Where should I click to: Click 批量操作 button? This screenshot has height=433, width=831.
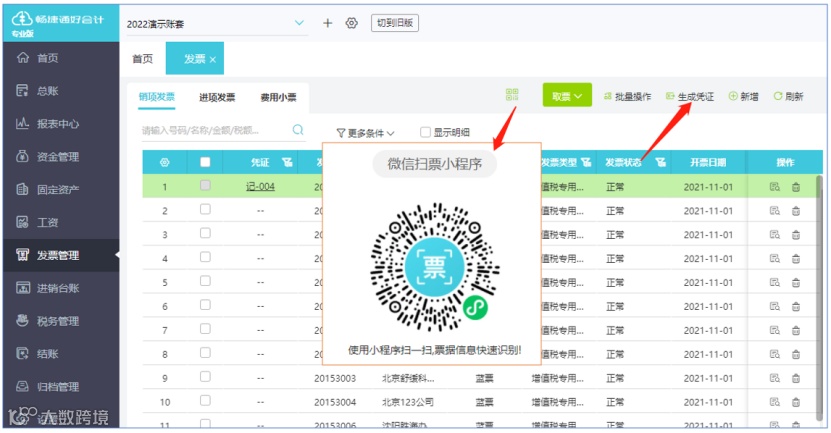(x=627, y=96)
